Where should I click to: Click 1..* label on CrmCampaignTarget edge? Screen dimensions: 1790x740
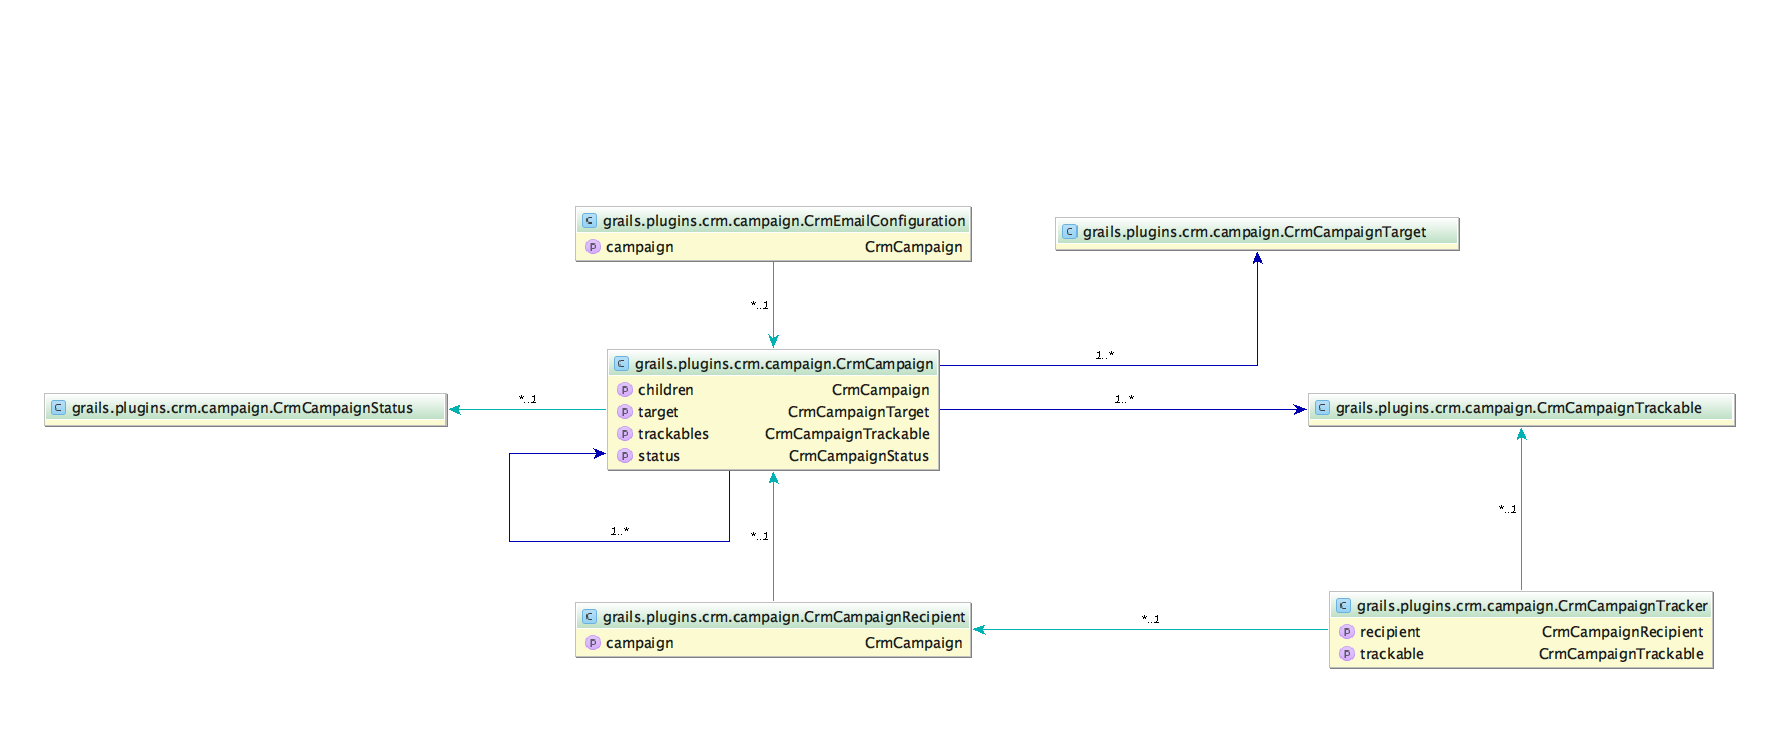tap(1105, 355)
